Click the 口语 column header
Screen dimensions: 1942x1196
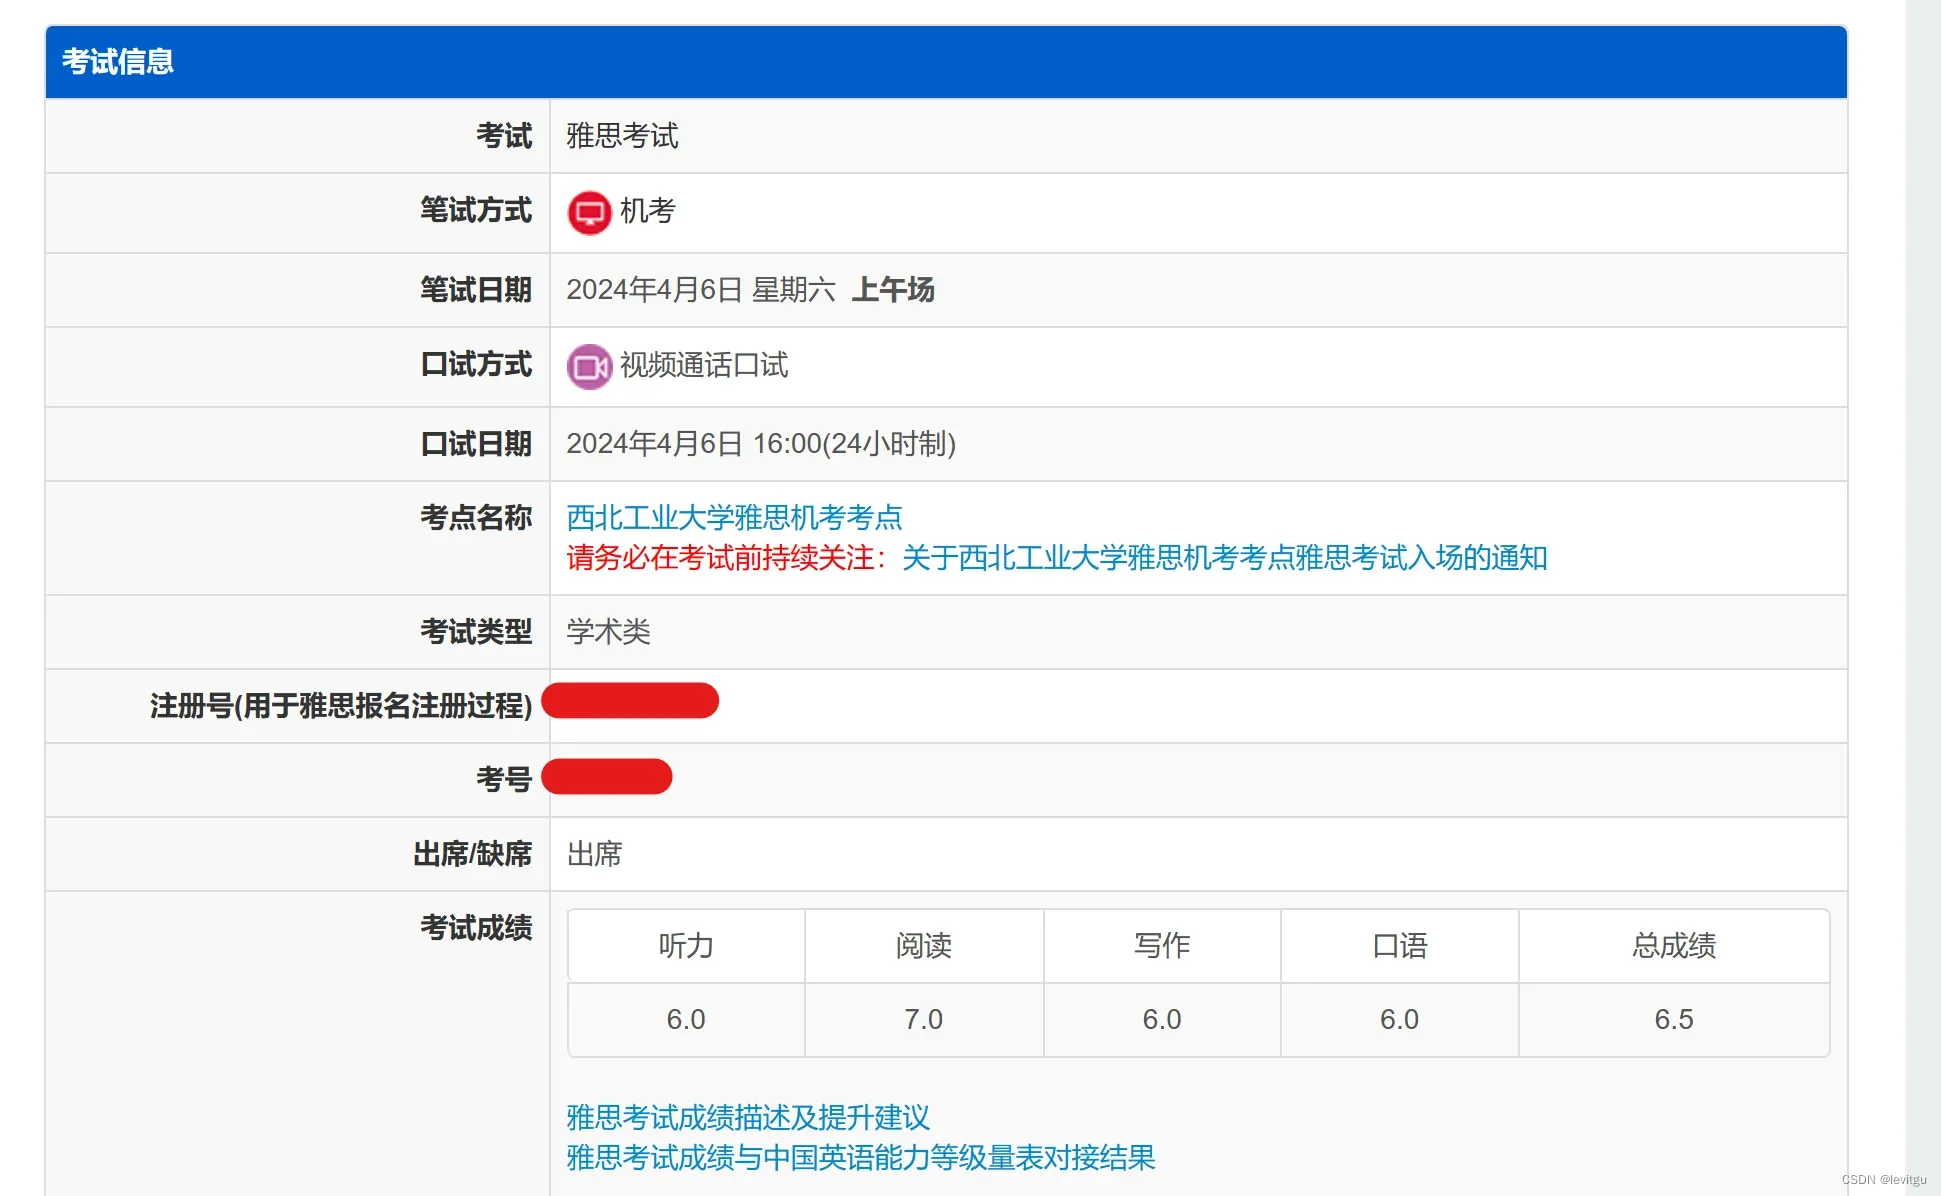click(1400, 946)
